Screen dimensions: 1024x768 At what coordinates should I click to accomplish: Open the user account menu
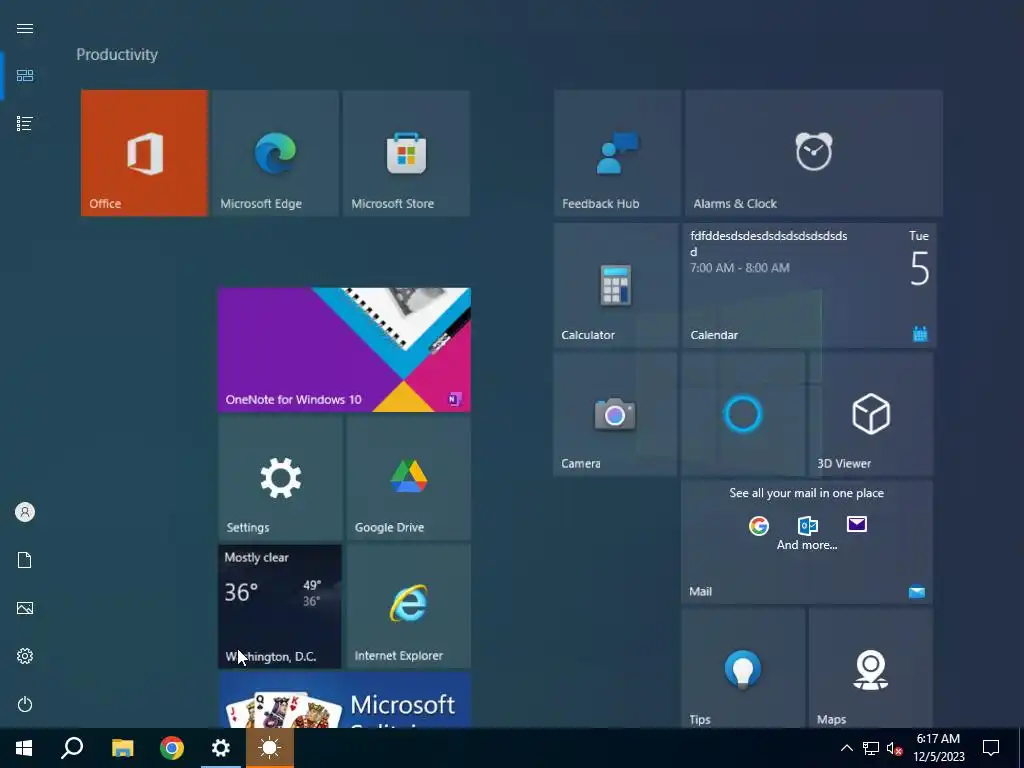[x=25, y=512]
